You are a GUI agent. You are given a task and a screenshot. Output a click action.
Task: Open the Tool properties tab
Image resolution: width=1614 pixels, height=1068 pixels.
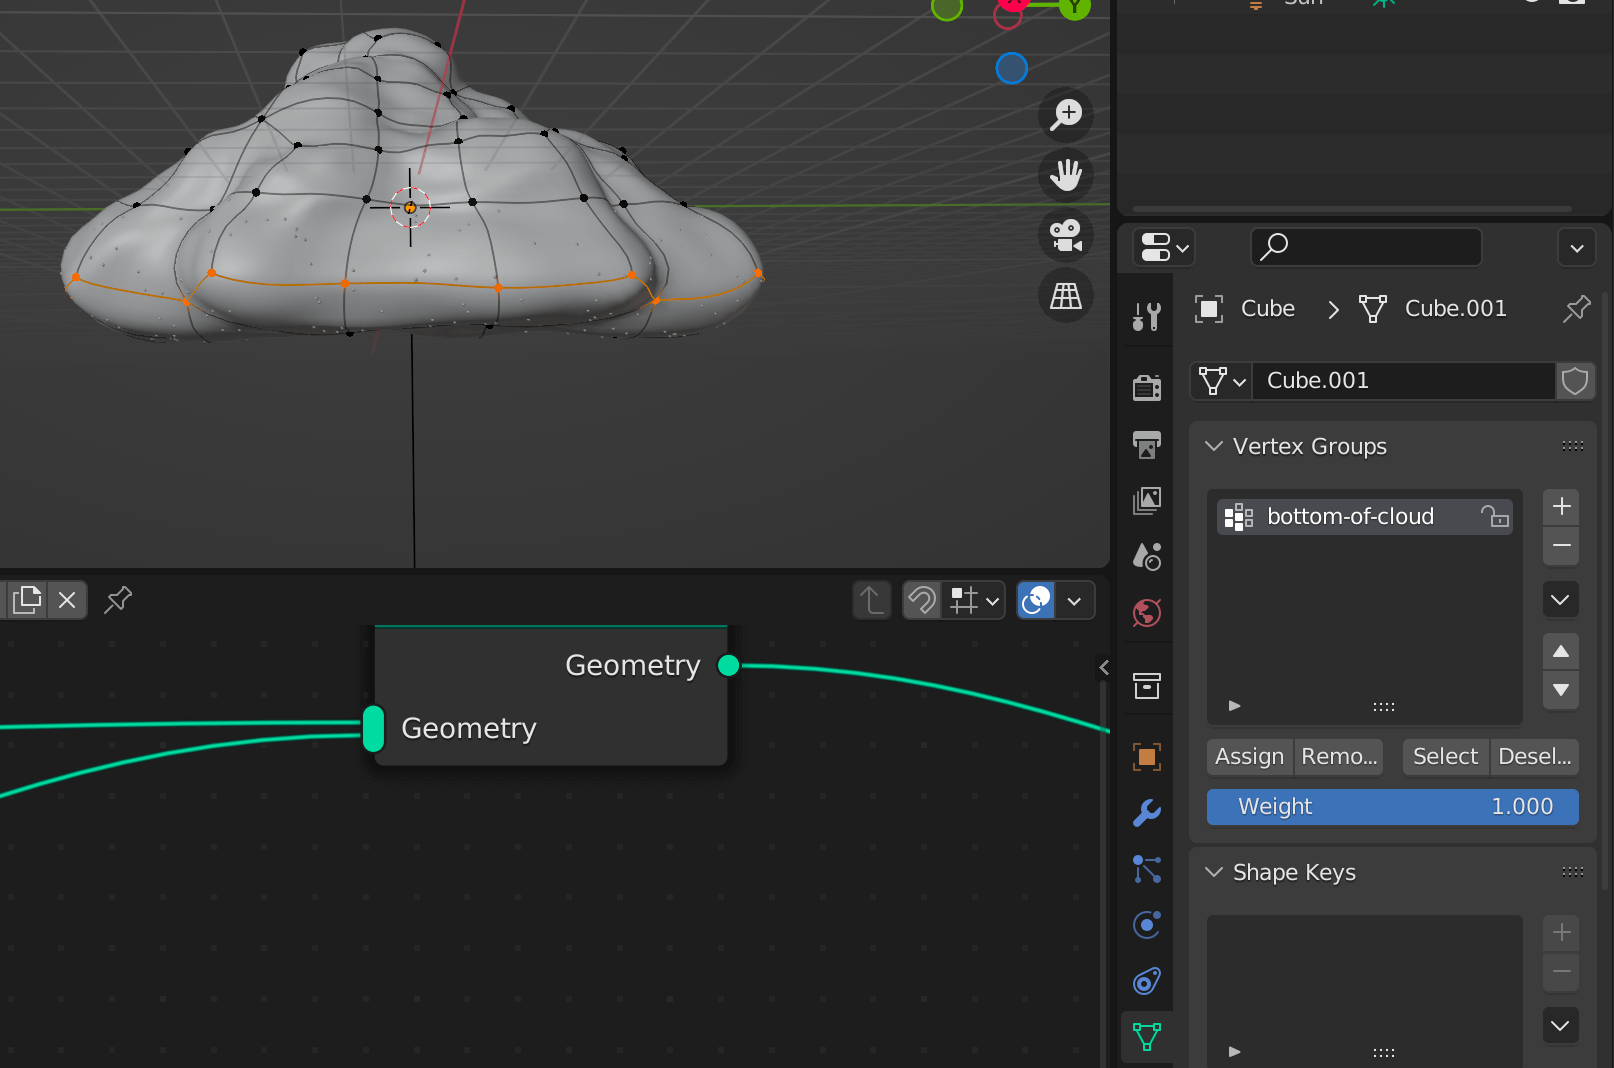point(1147,317)
